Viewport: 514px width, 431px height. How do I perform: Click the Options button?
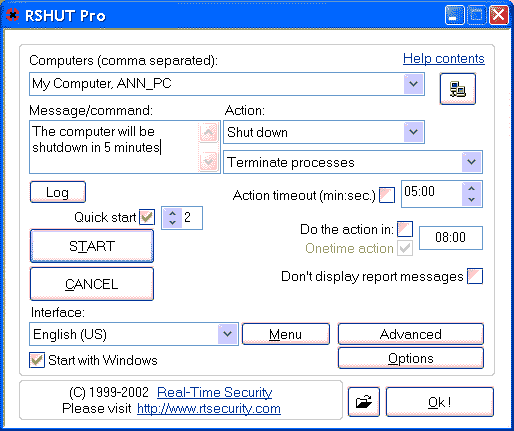(411, 358)
